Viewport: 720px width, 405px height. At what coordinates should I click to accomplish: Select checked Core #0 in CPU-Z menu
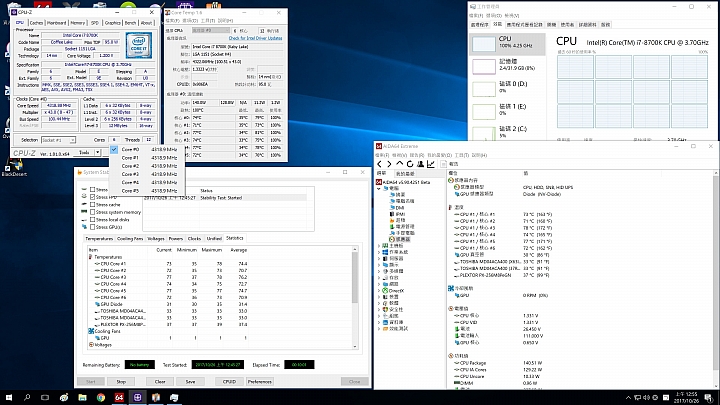click(147, 149)
